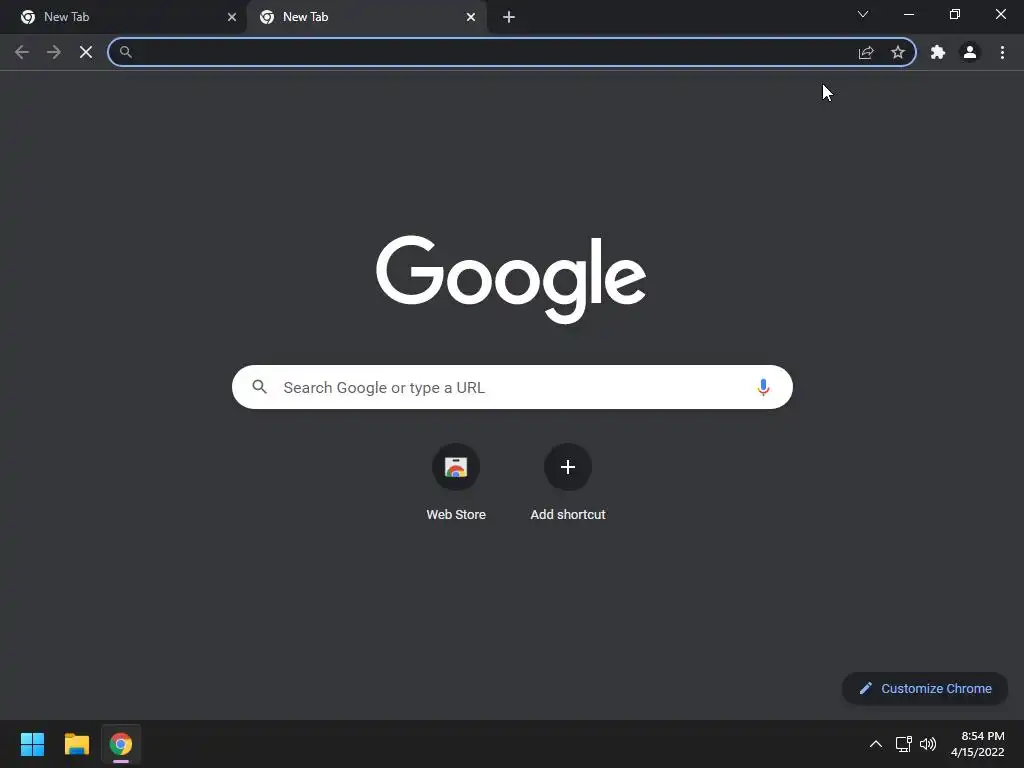Open the Extensions puzzle icon

[938, 52]
